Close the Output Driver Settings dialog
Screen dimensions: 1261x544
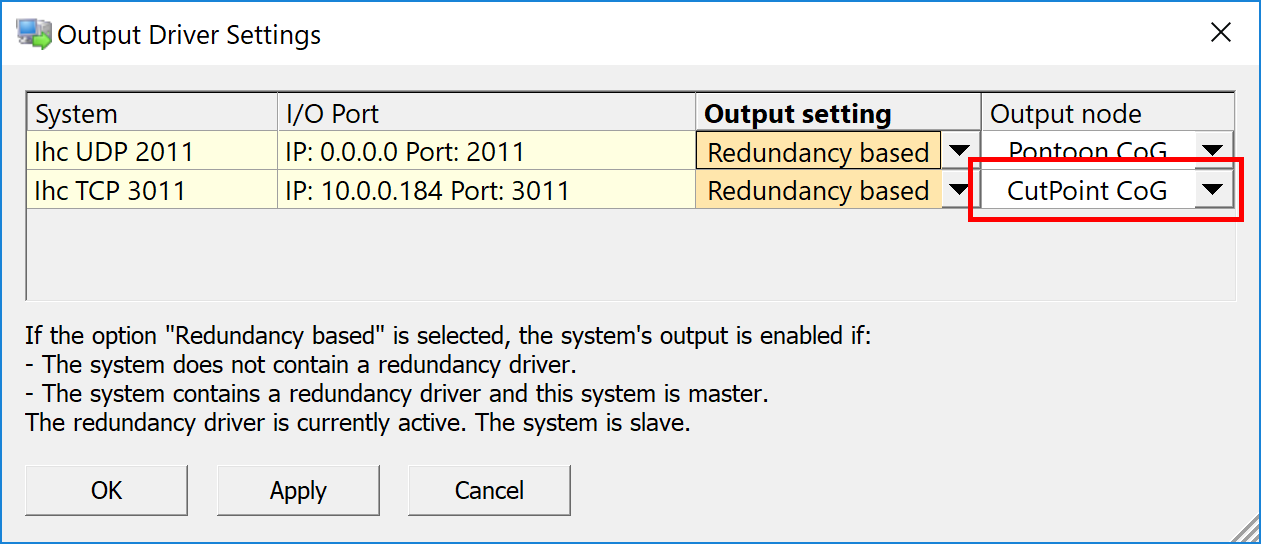[1220, 33]
